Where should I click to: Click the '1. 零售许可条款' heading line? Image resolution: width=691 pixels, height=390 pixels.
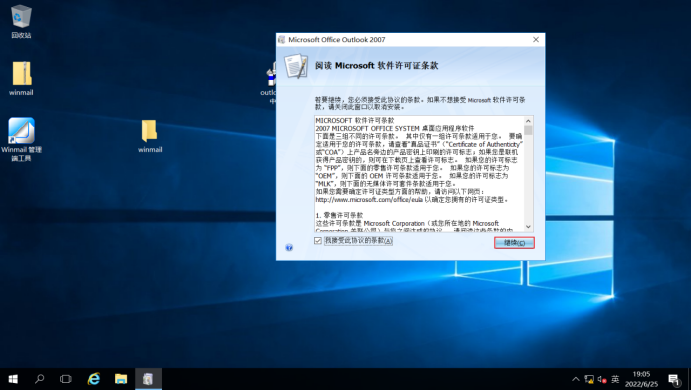point(339,215)
